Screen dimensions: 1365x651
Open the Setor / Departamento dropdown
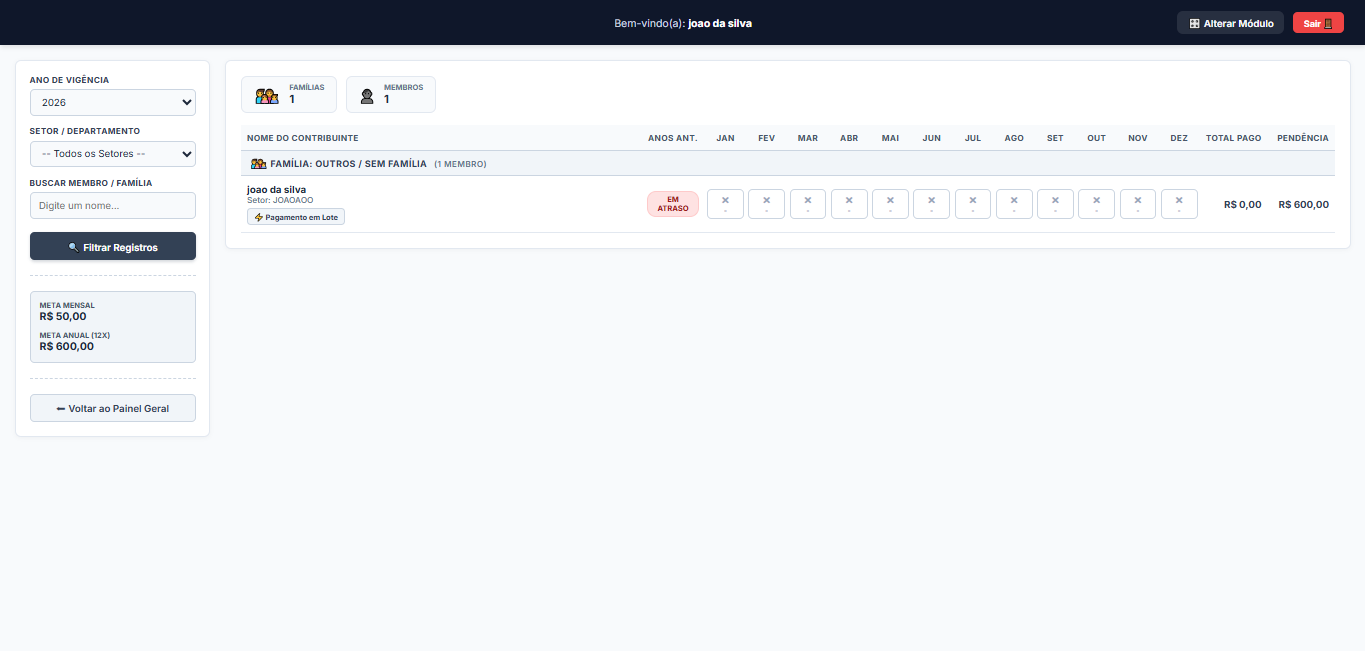(x=113, y=154)
